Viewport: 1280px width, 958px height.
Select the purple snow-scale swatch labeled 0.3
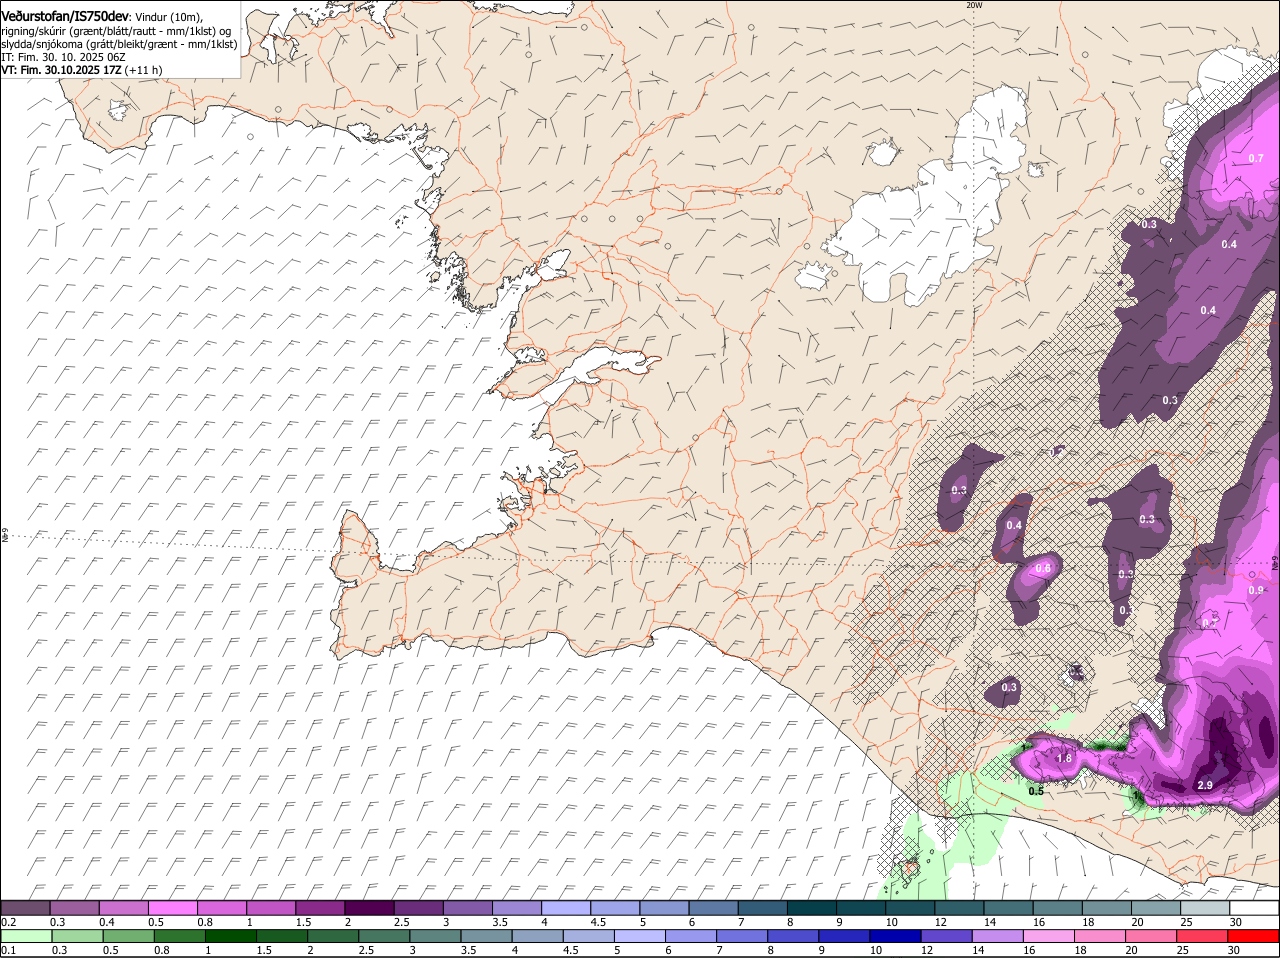pyautogui.click(x=75, y=908)
